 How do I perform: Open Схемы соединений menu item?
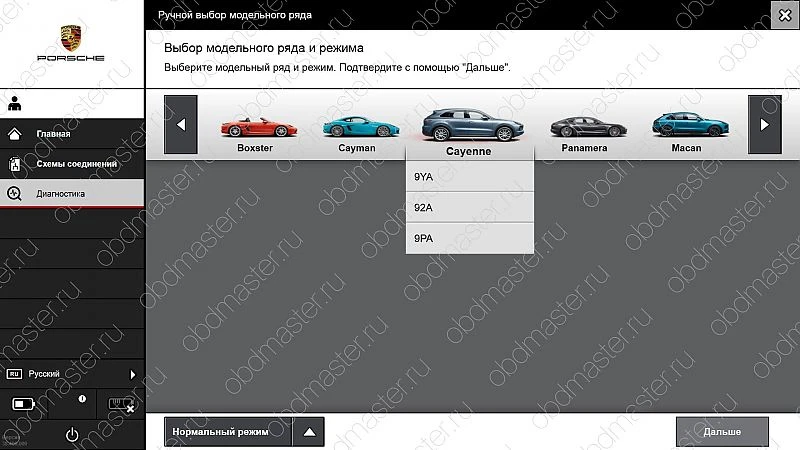(x=72, y=164)
